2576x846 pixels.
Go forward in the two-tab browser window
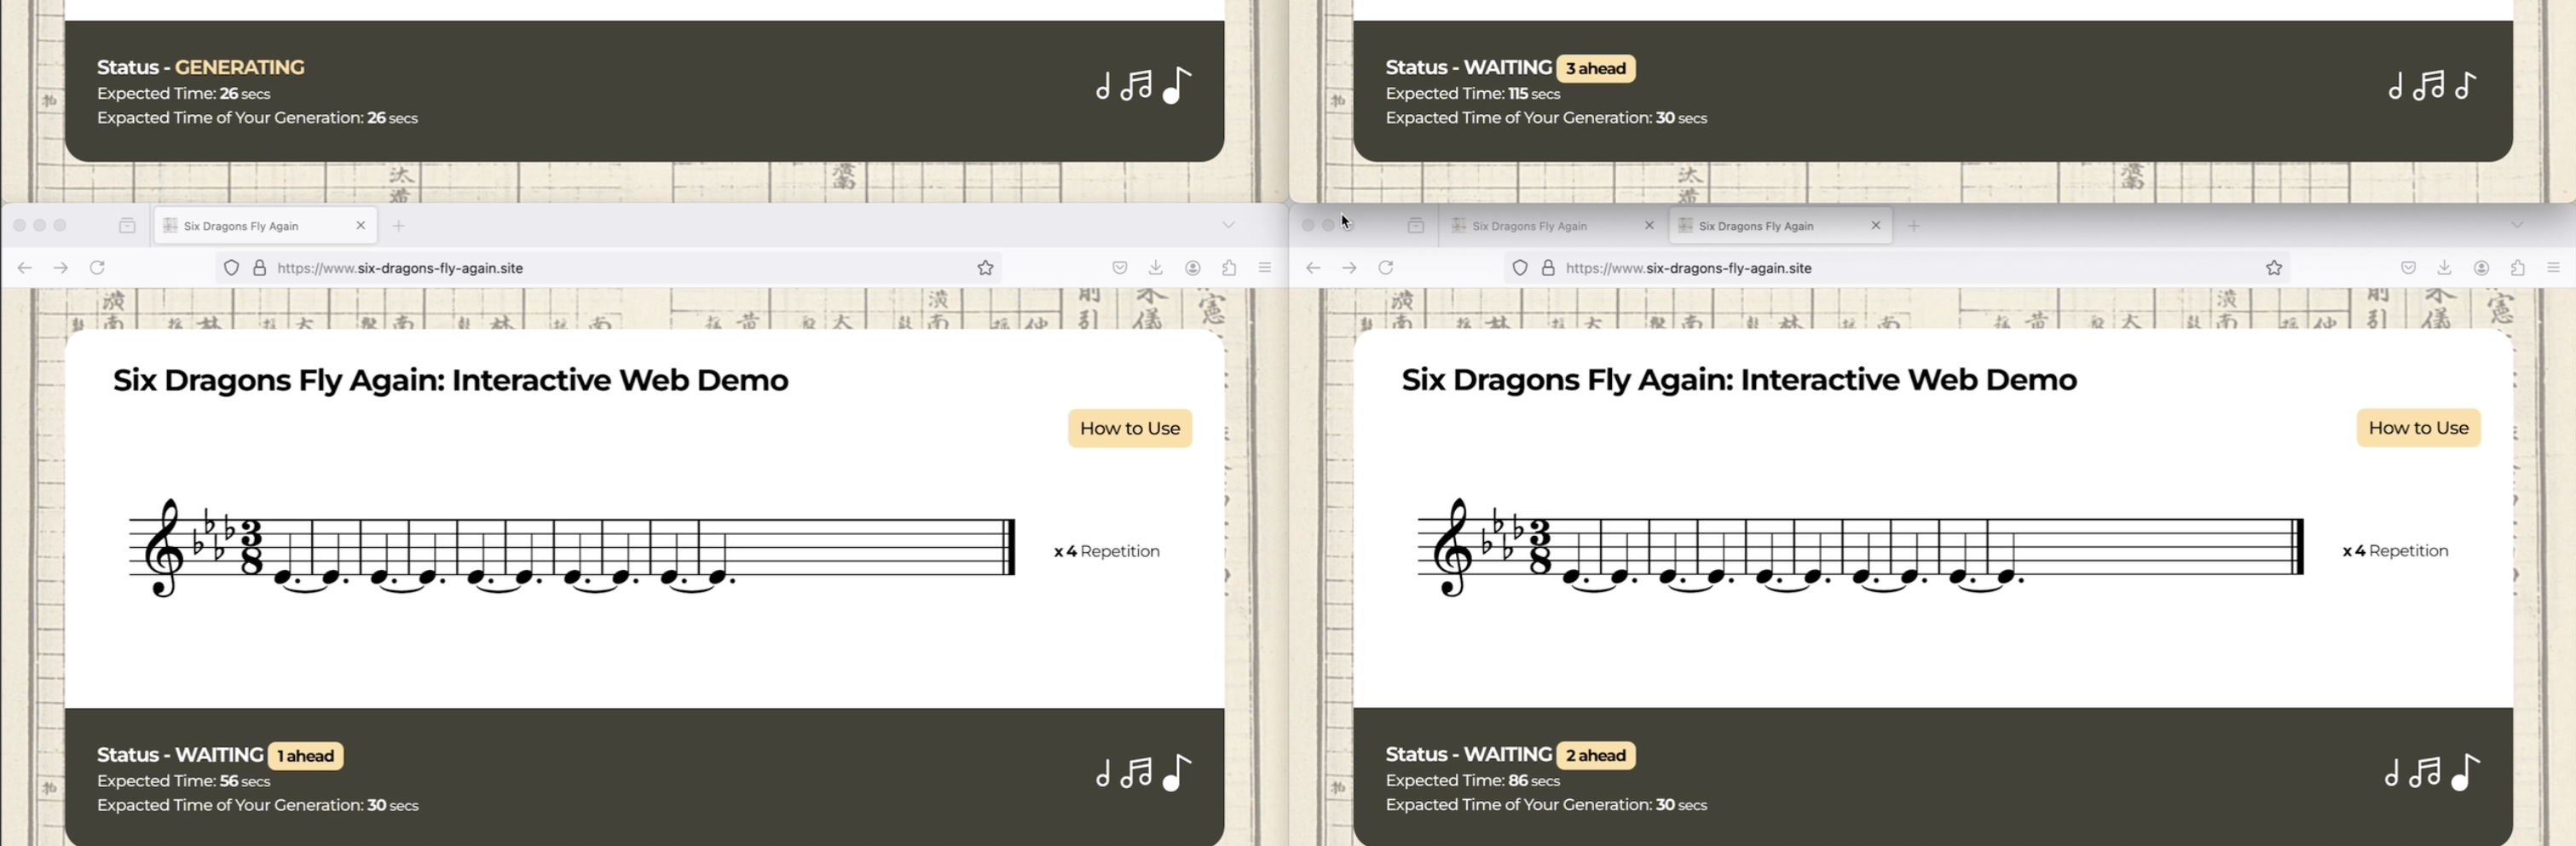[x=1349, y=268]
